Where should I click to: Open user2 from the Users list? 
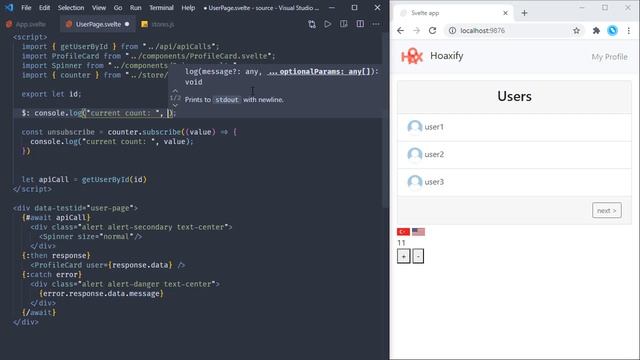pyautogui.click(x=514, y=155)
